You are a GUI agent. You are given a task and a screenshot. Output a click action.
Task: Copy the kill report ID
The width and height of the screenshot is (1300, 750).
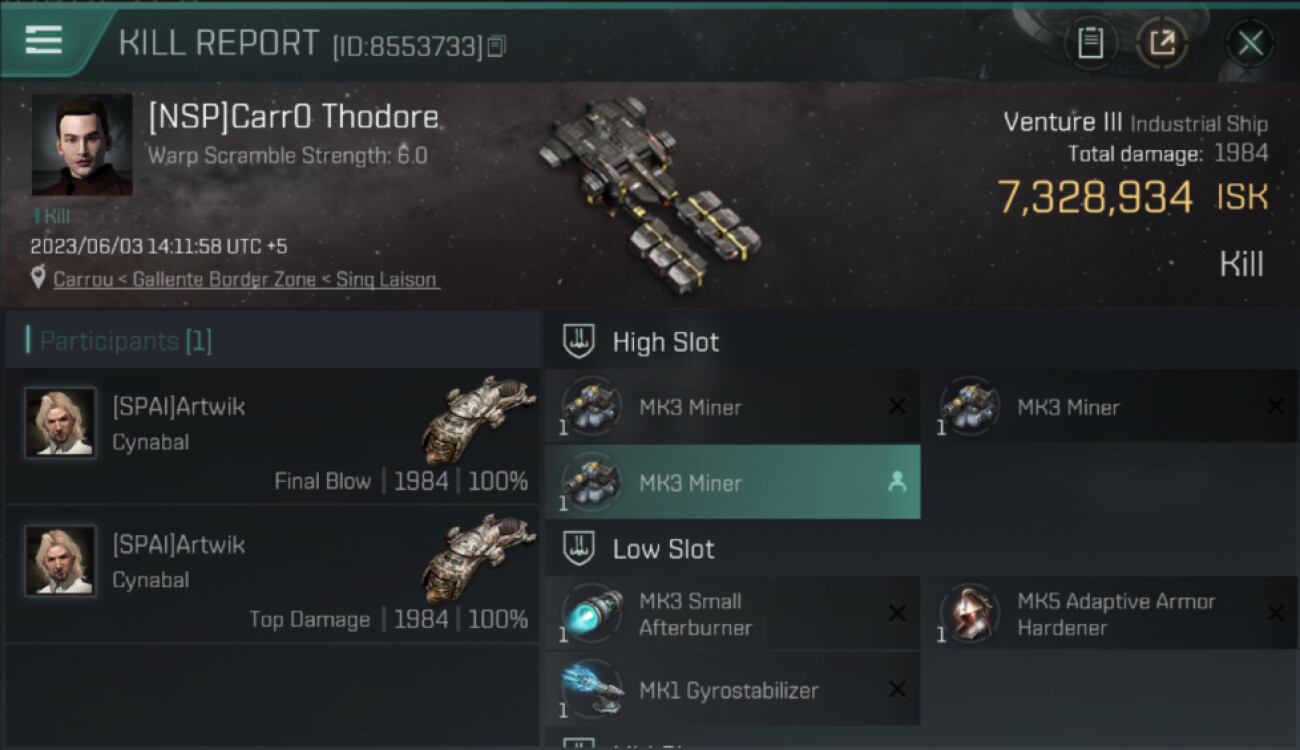[x=497, y=46]
